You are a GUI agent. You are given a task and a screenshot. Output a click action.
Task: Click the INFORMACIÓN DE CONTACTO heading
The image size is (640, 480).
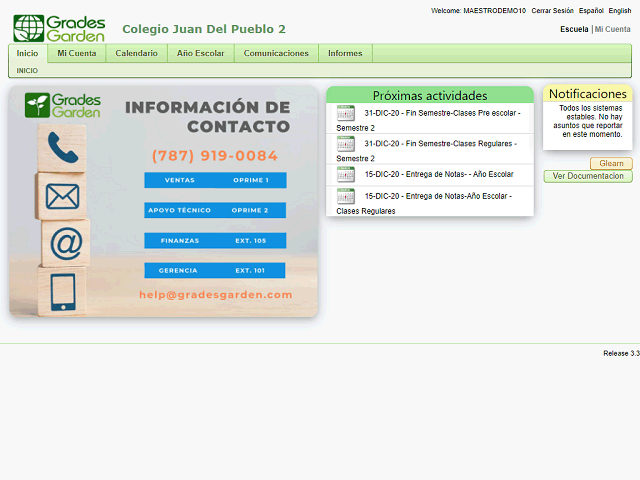(x=208, y=117)
